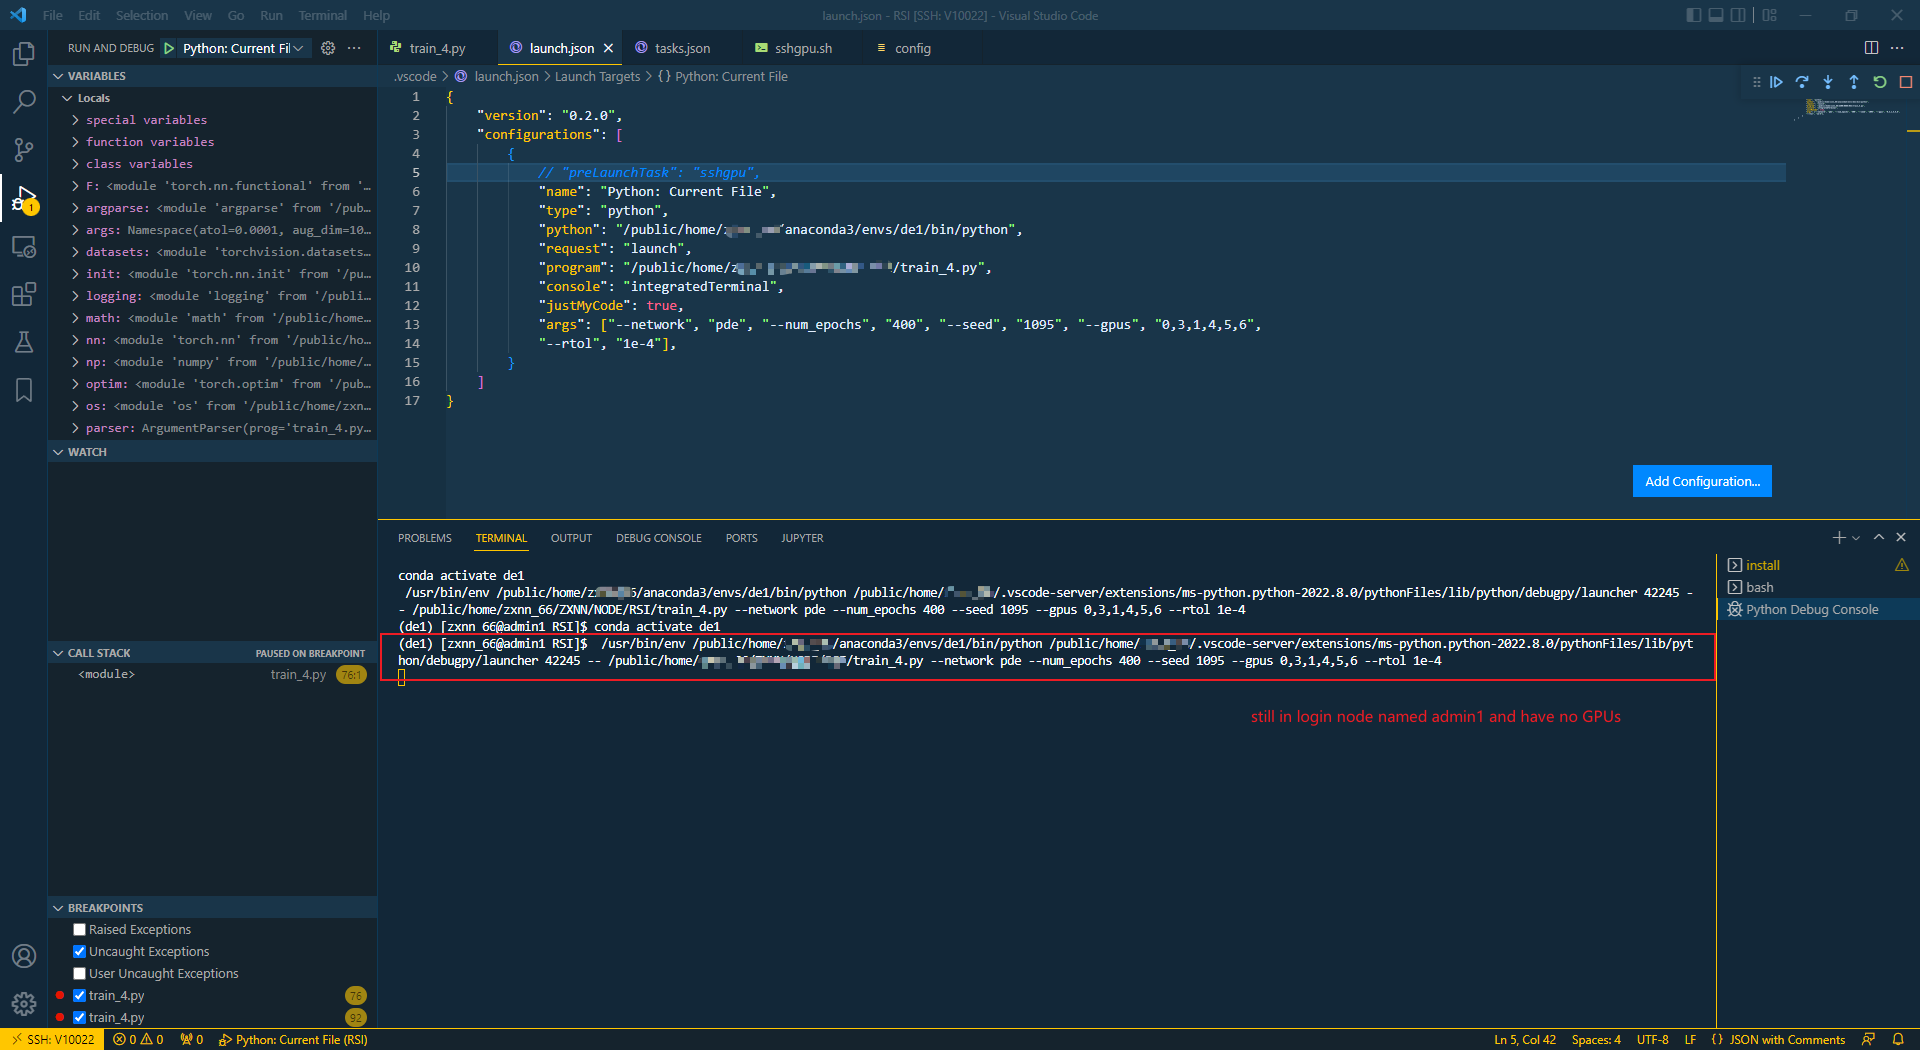The width and height of the screenshot is (1920, 1050).
Task: Toggle primary side bar in title bar
Action: (x=1693, y=15)
